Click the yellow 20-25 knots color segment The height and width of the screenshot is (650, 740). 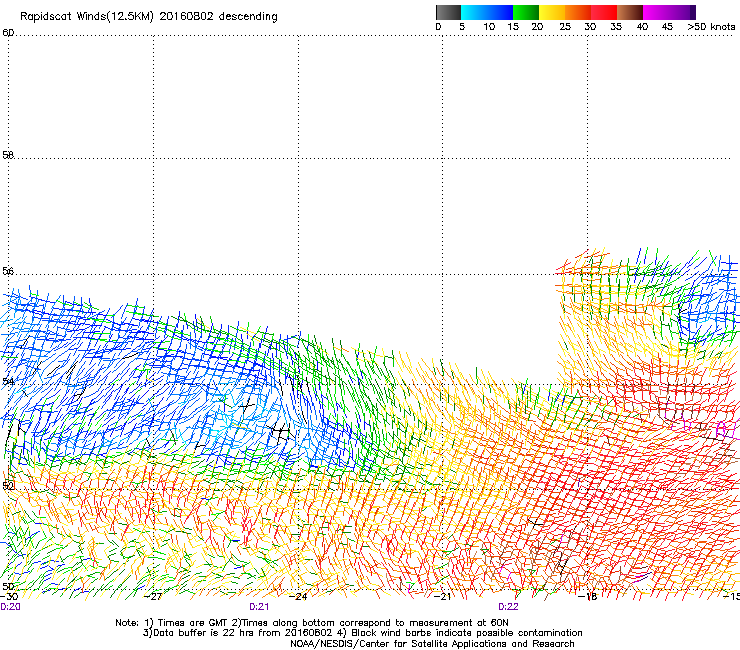coord(552,12)
